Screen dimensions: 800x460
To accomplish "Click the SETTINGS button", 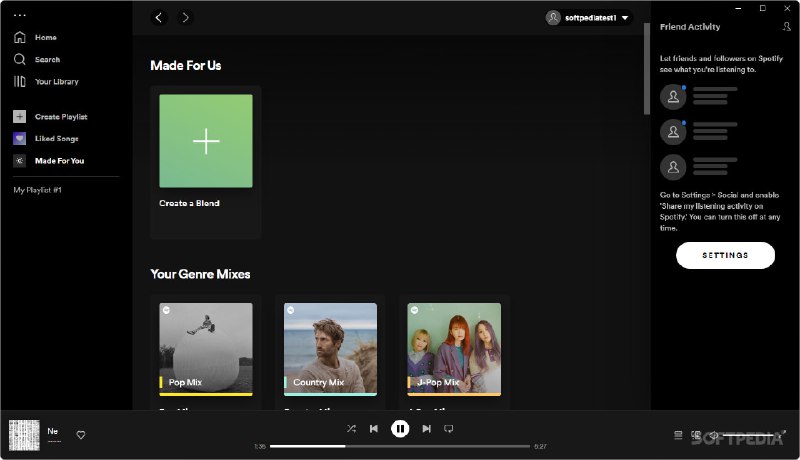I will click(x=725, y=255).
